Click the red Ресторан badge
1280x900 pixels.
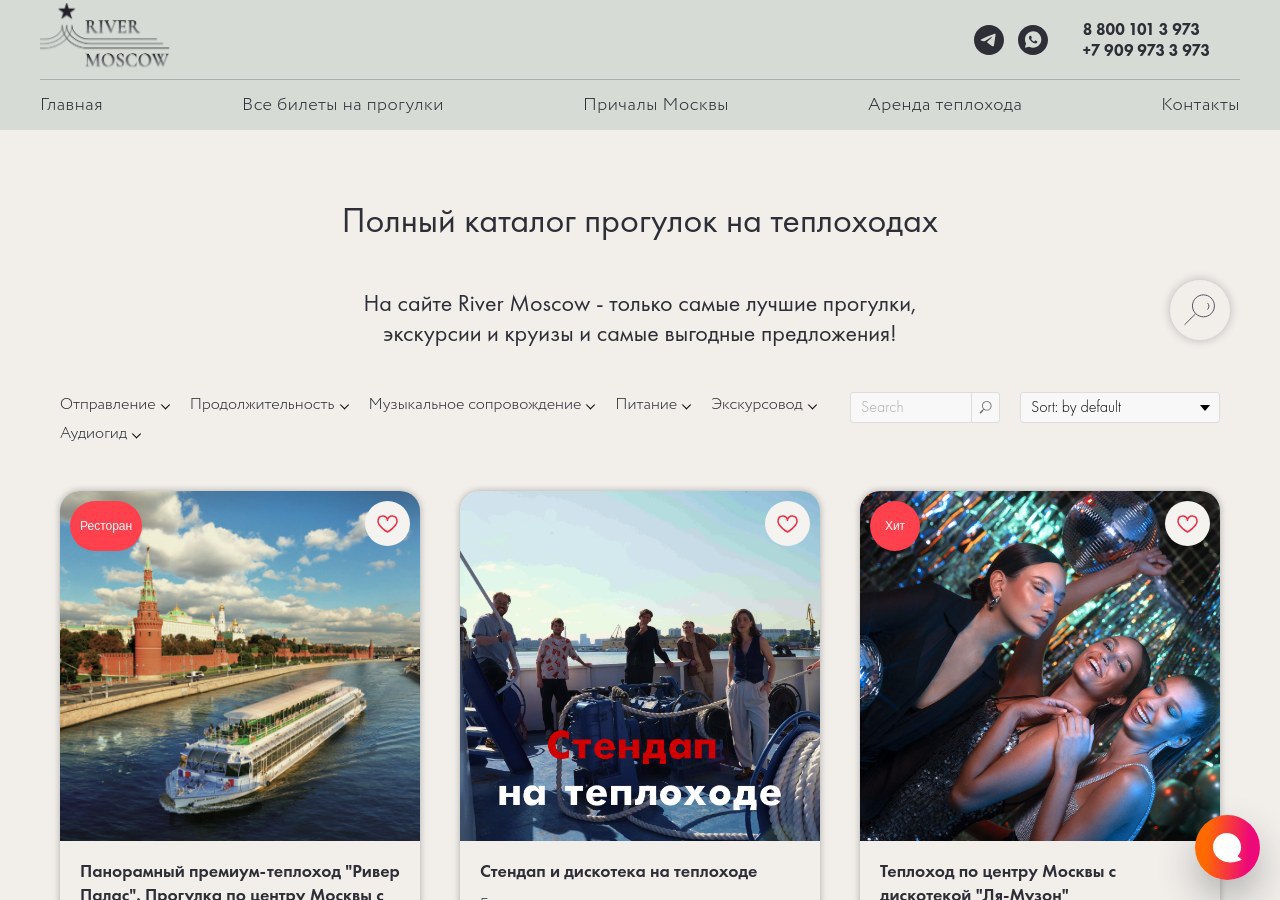point(106,526)
